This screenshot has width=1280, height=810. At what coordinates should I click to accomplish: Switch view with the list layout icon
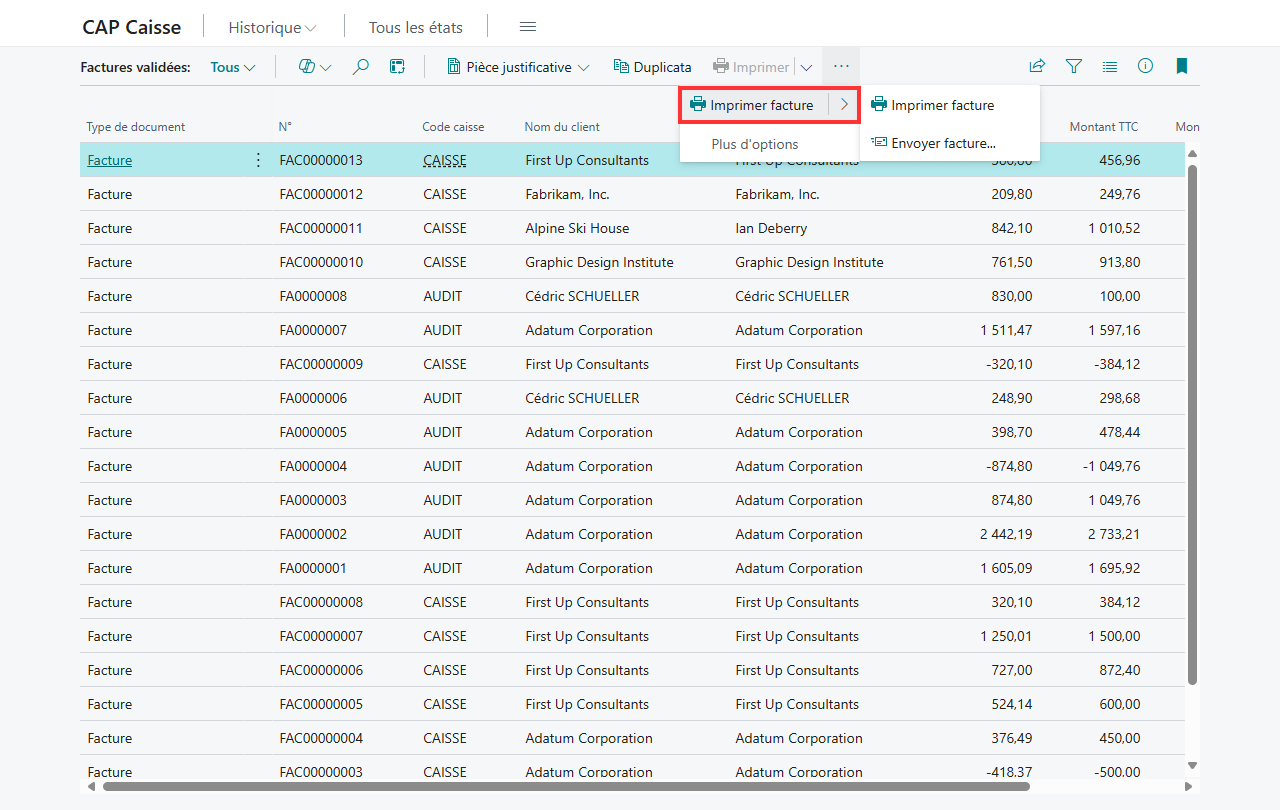point(1109,67)
